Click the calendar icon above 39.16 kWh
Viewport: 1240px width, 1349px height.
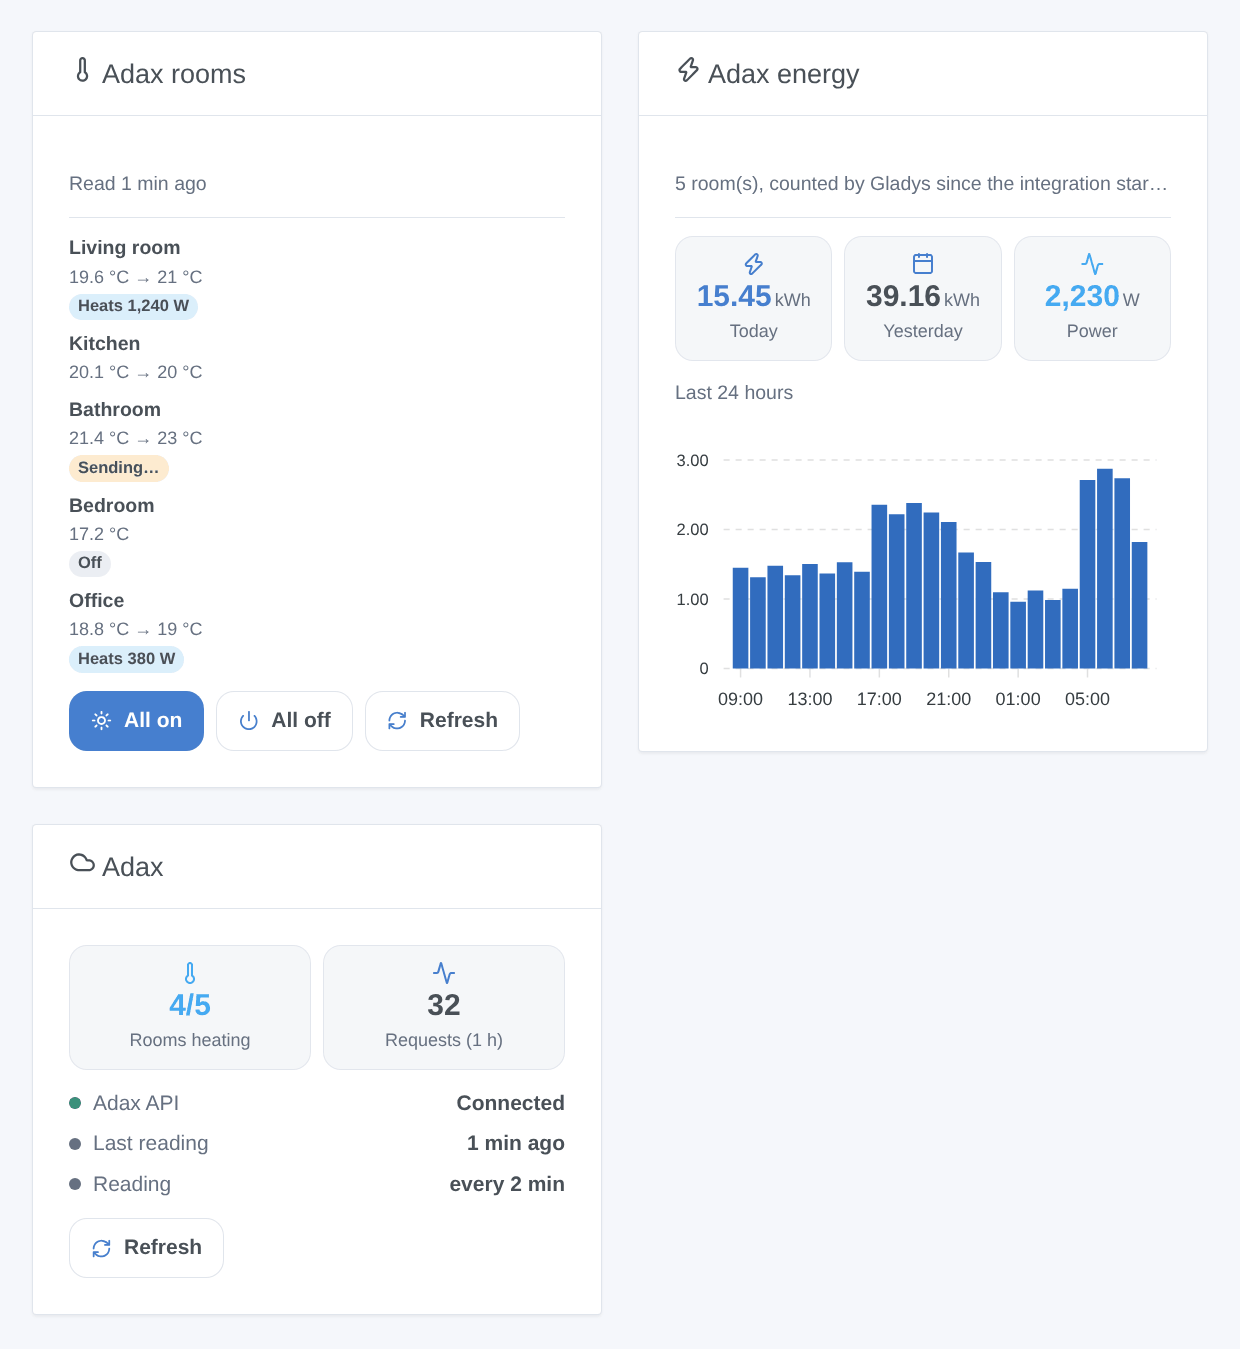[923, 264]
